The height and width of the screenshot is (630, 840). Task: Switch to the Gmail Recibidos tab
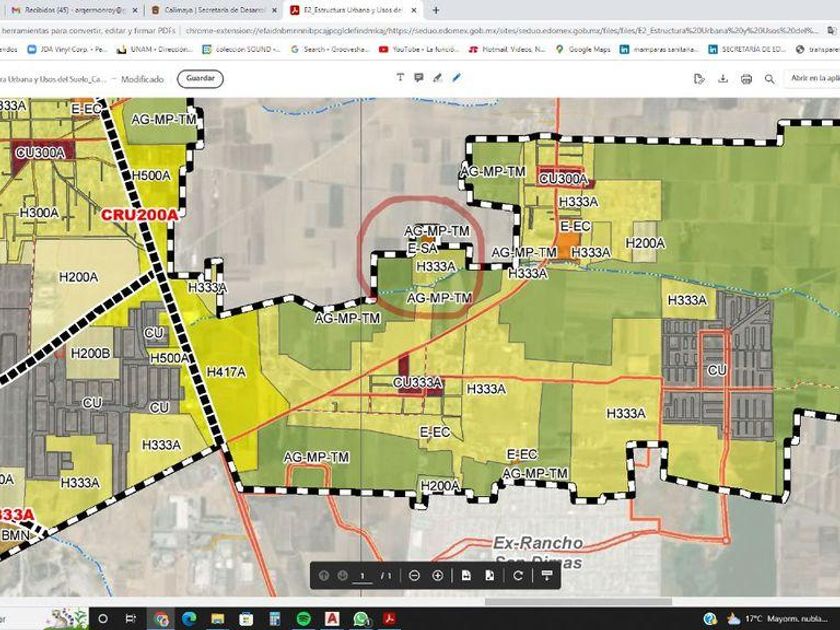70,10
